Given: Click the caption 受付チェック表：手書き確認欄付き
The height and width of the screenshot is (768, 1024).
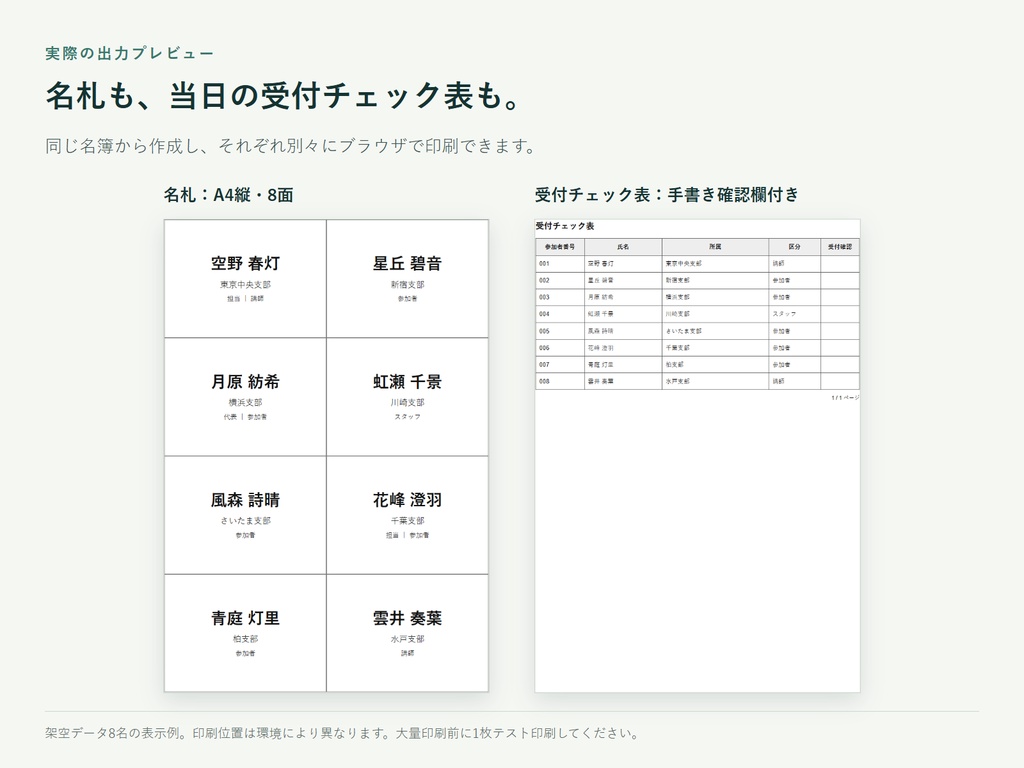Looking at the screenshot, I should [667, 195].
